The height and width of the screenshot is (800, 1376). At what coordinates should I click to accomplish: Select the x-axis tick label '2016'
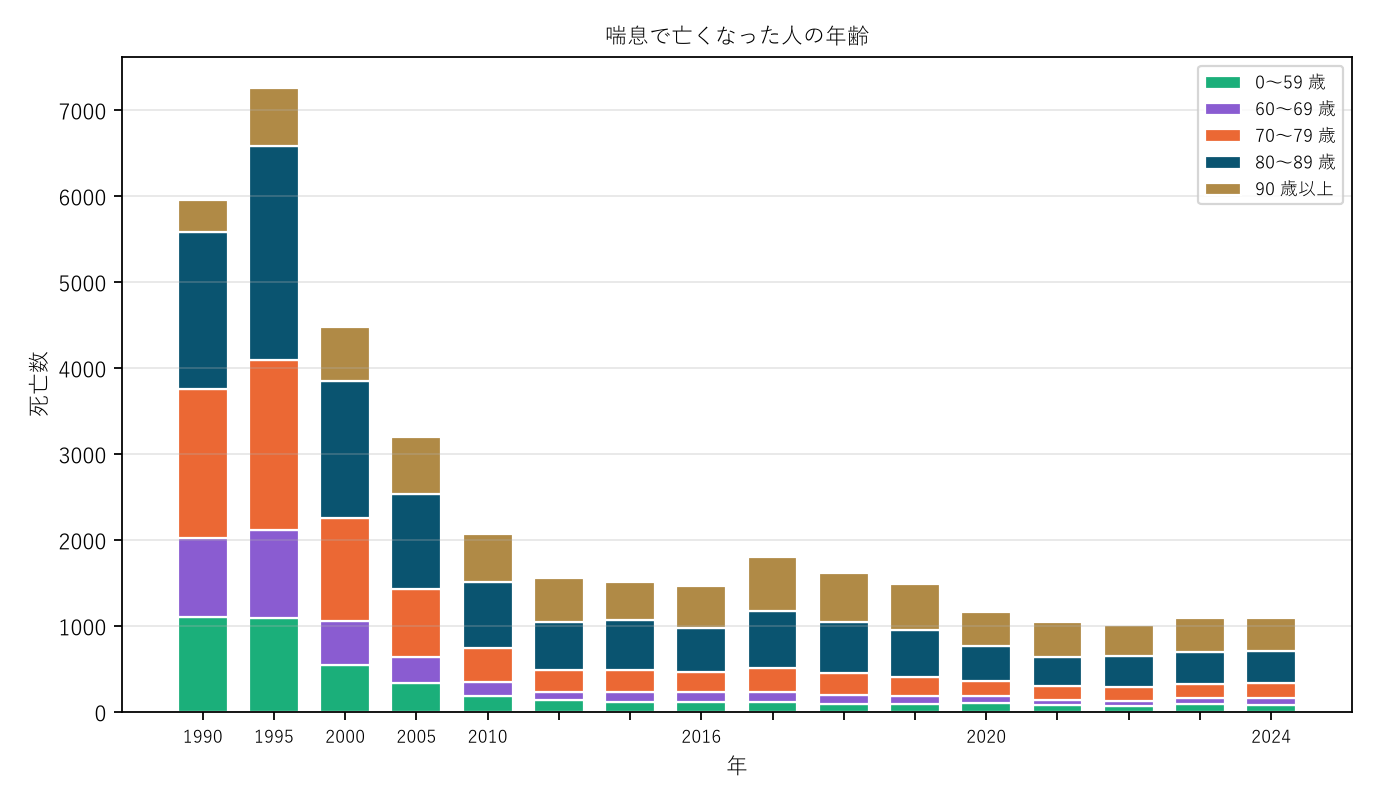coord(701,738)
